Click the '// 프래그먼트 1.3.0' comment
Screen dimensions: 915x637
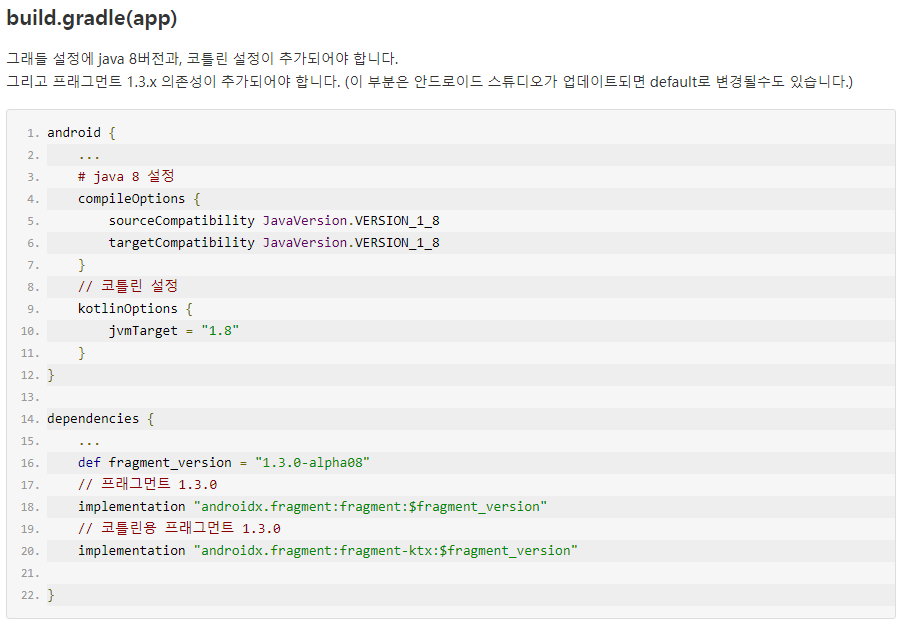pyautogui.click(x=148, y=484)
